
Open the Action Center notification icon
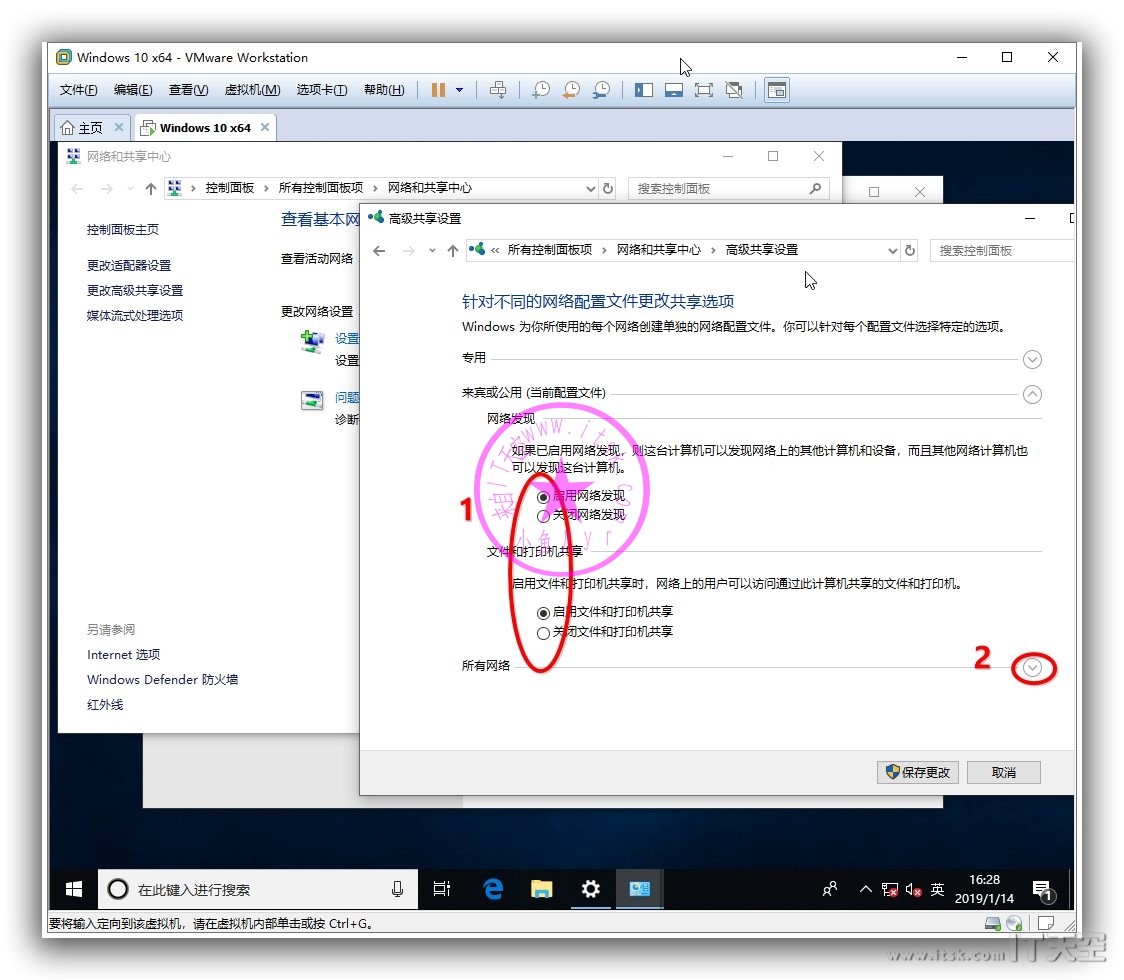tap(1043, 890)
